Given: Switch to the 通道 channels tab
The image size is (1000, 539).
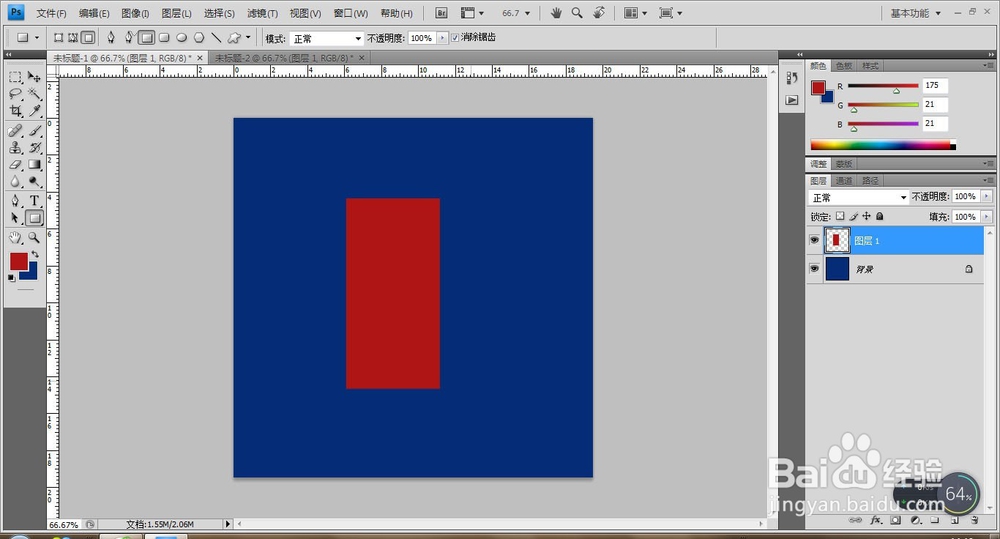Looking at the screenshot, I should 844,181.
